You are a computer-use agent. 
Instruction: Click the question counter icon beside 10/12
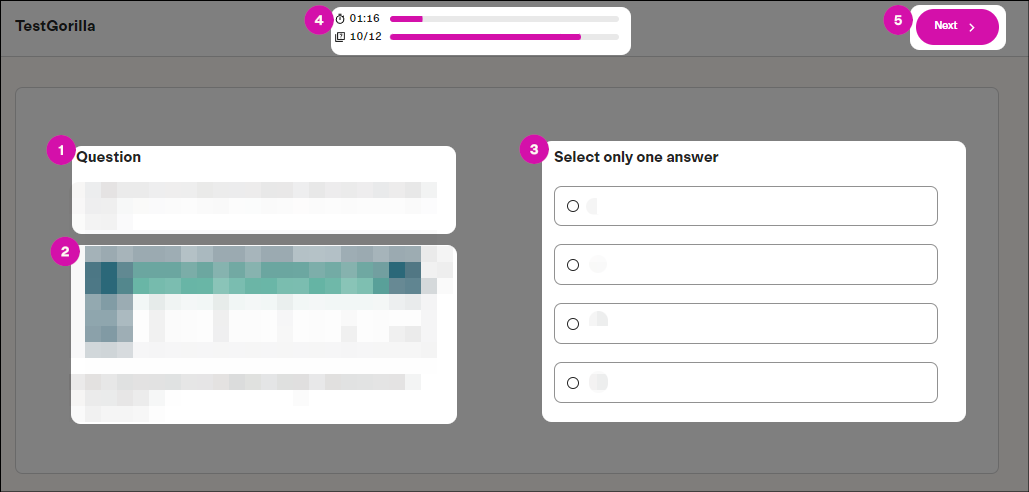point(340,37)
